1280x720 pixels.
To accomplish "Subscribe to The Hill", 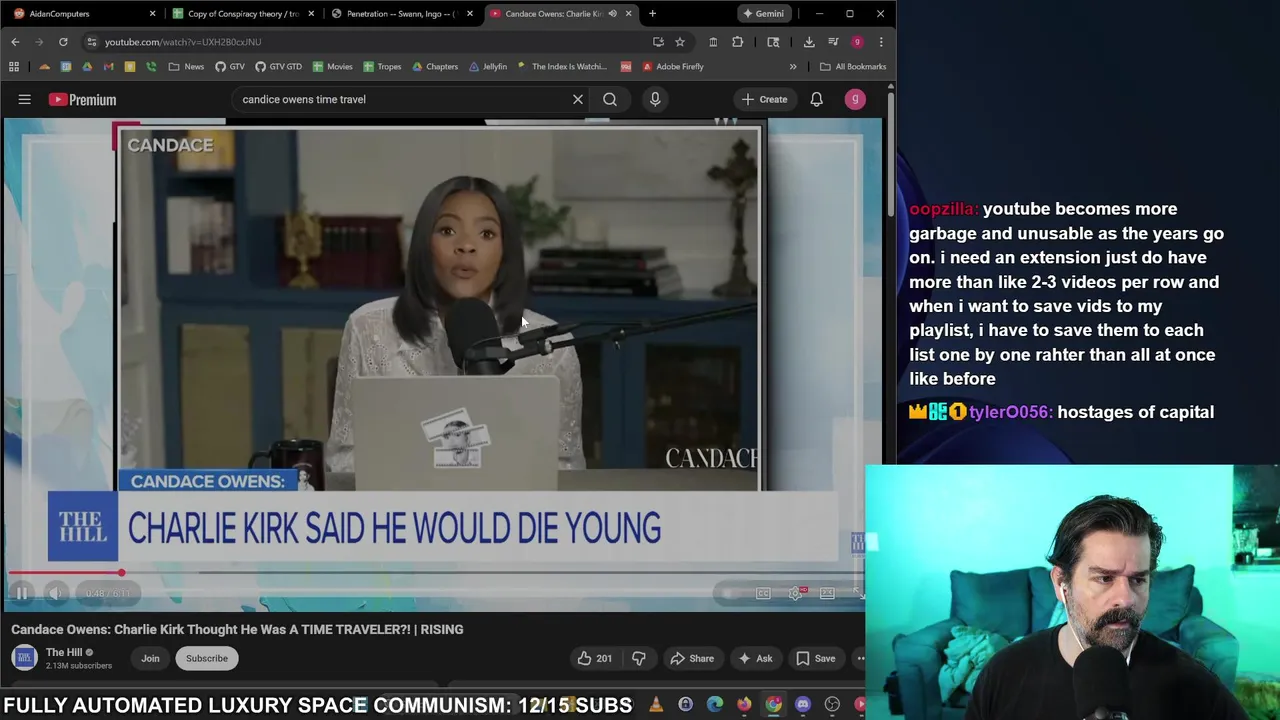I will (x=207, y=658).
